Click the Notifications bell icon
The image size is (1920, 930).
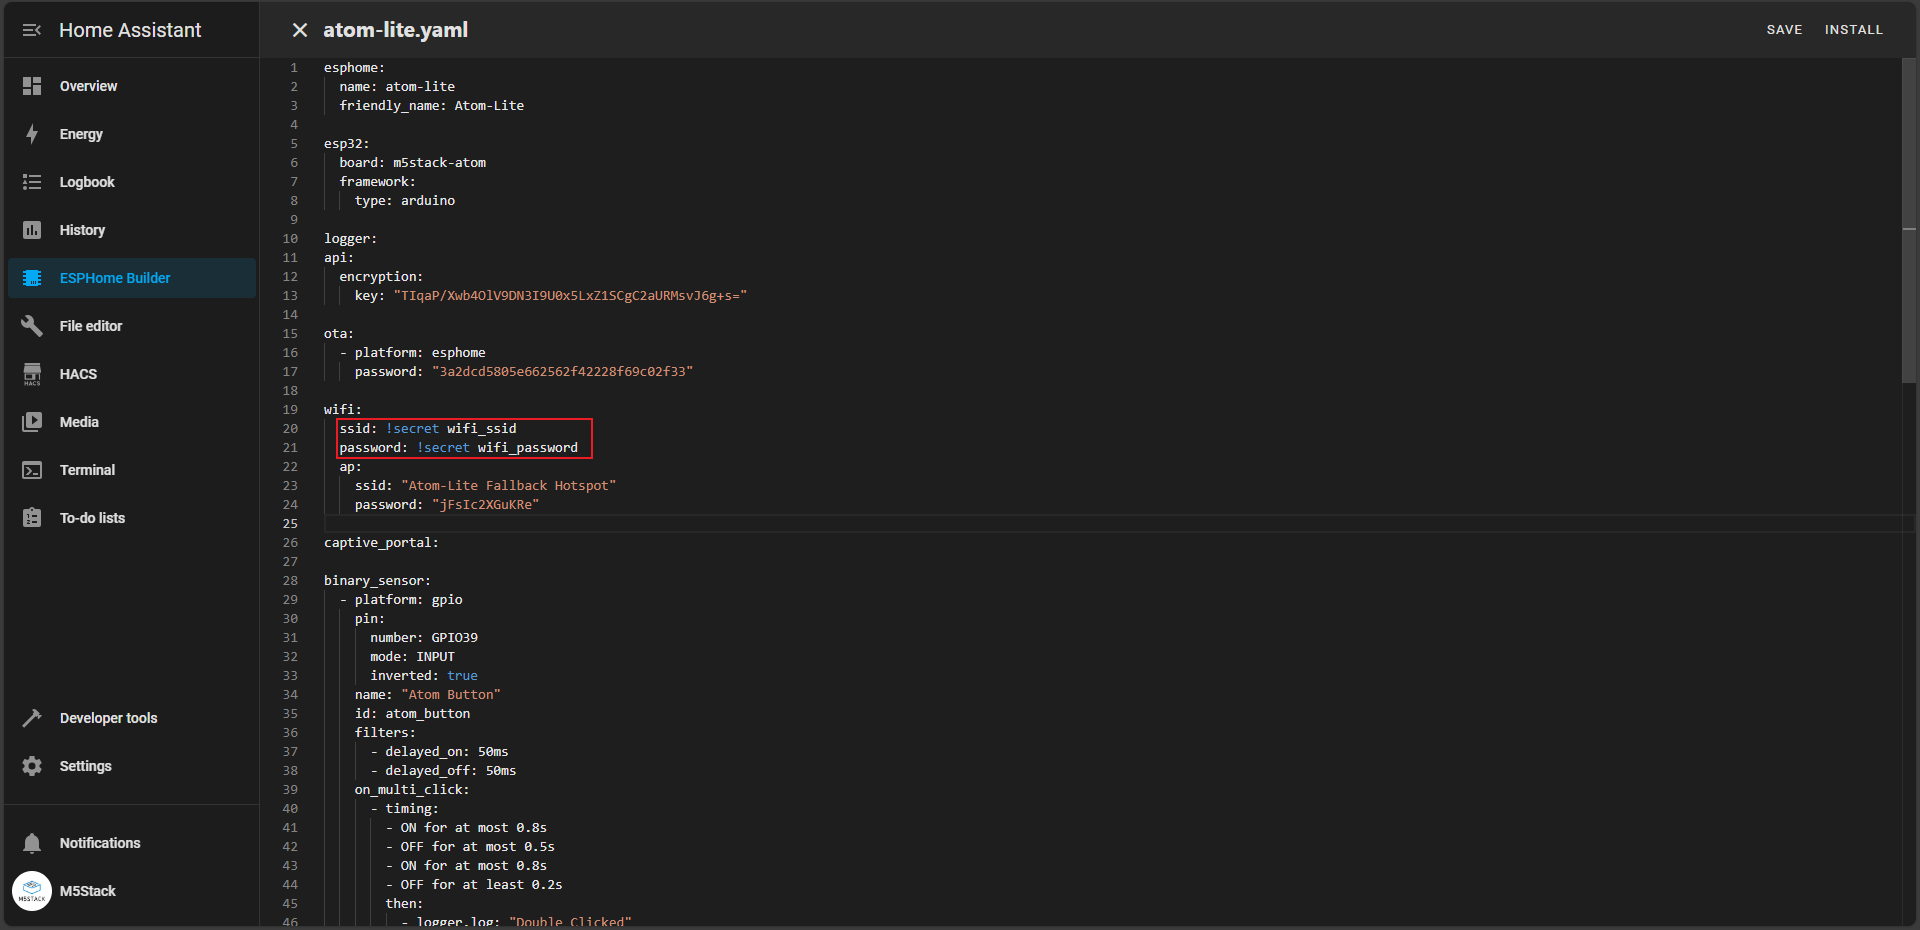[32, 843]
